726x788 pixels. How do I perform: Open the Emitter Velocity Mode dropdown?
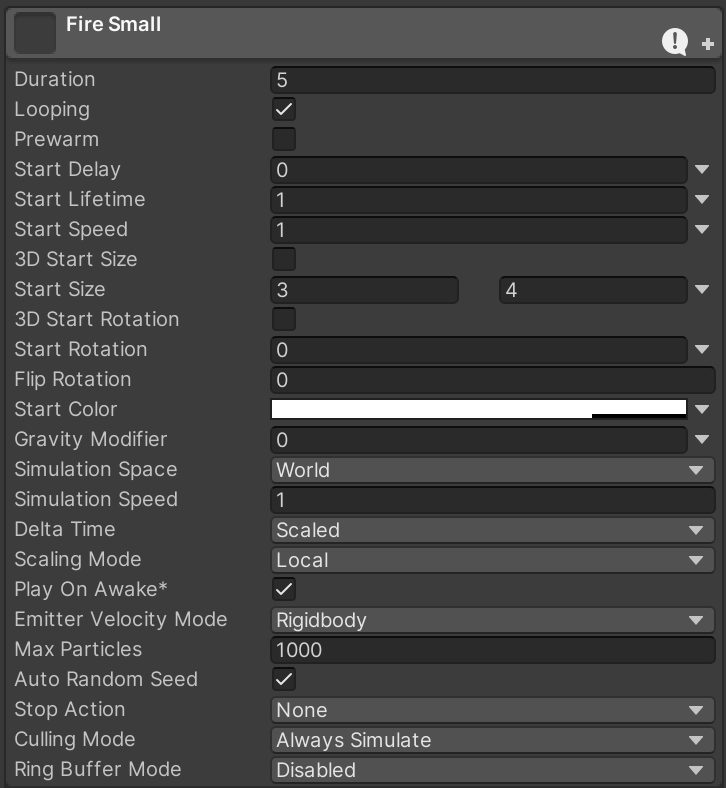coord(492,620)
